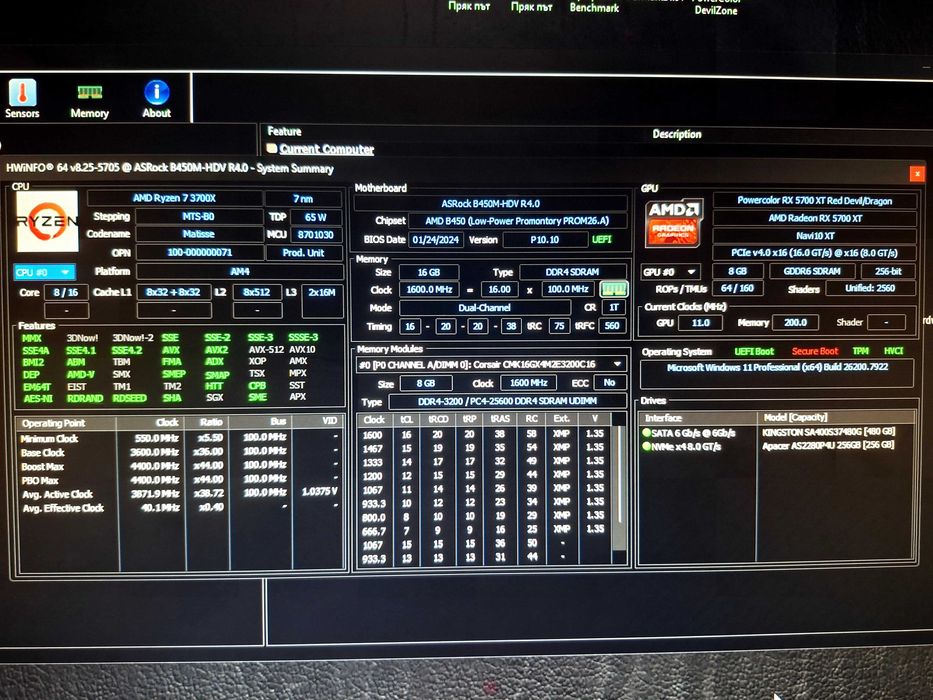Click the Prod. Unit field
933x700 pixels.
pyautogui.click(x=303, y=253)
